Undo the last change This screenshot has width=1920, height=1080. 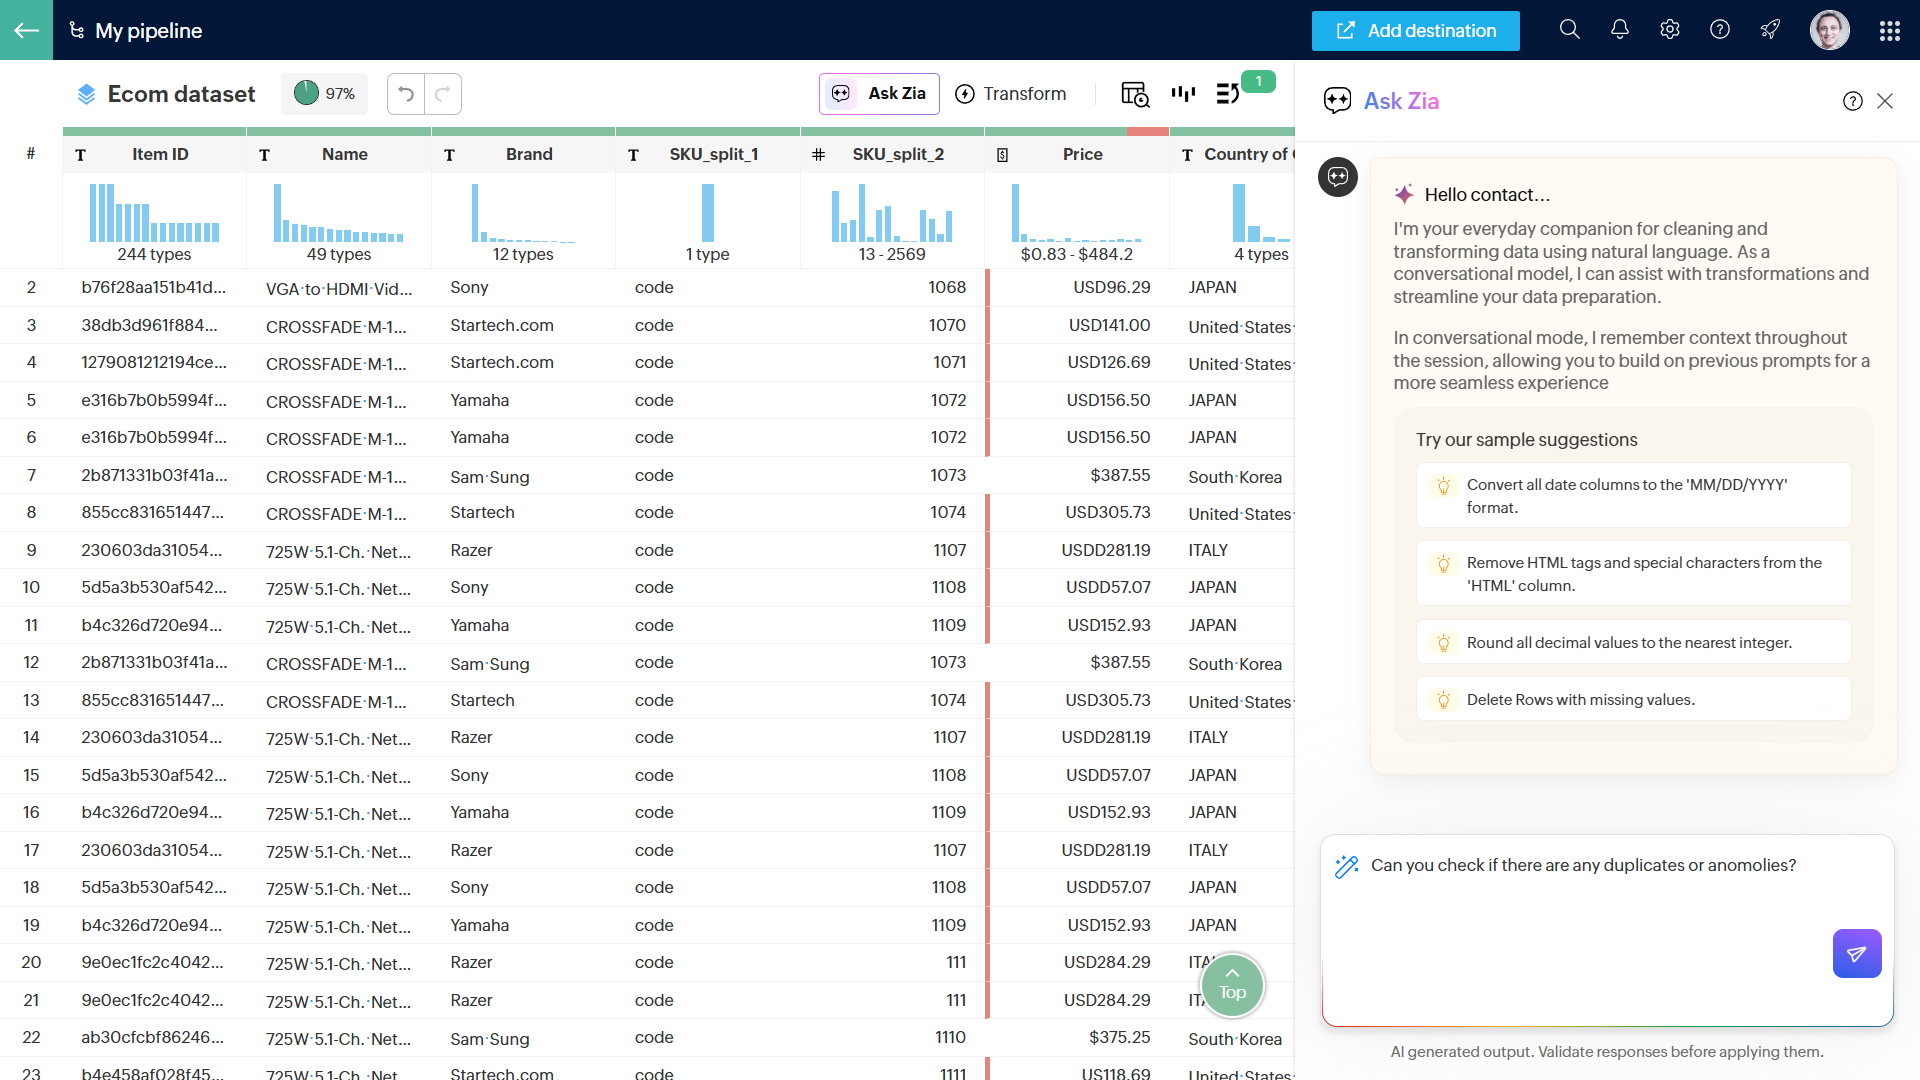click(x=405, y=93)
